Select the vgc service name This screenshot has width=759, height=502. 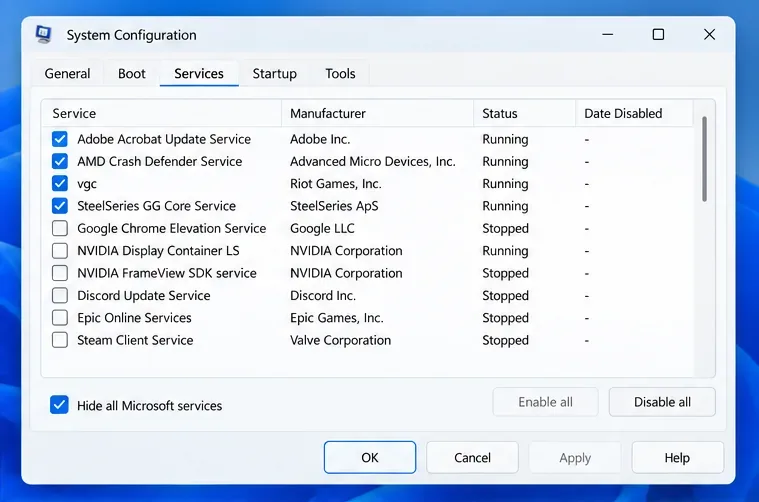[87, 184]
